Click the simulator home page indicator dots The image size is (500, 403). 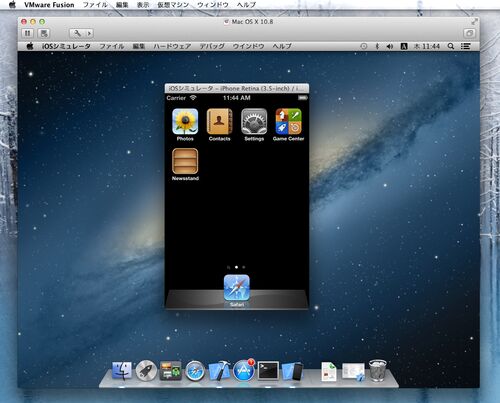[236, 267]
